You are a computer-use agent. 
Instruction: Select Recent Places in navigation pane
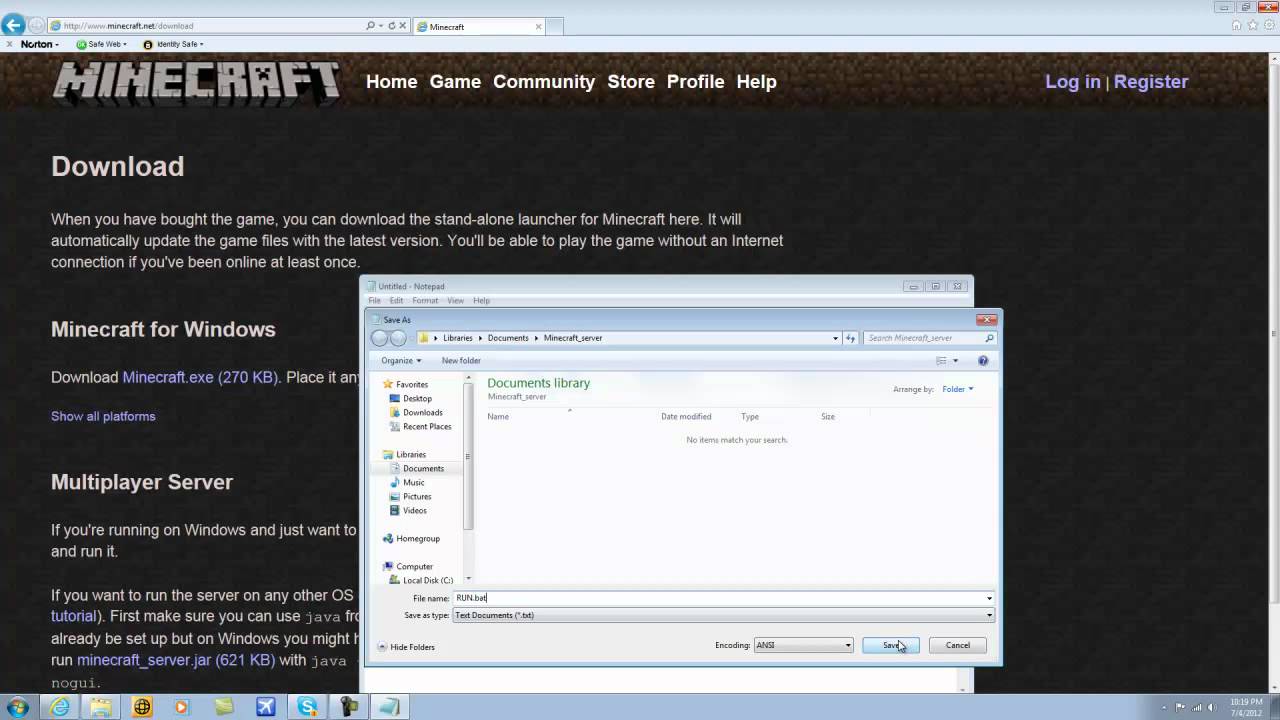(427, 426)
